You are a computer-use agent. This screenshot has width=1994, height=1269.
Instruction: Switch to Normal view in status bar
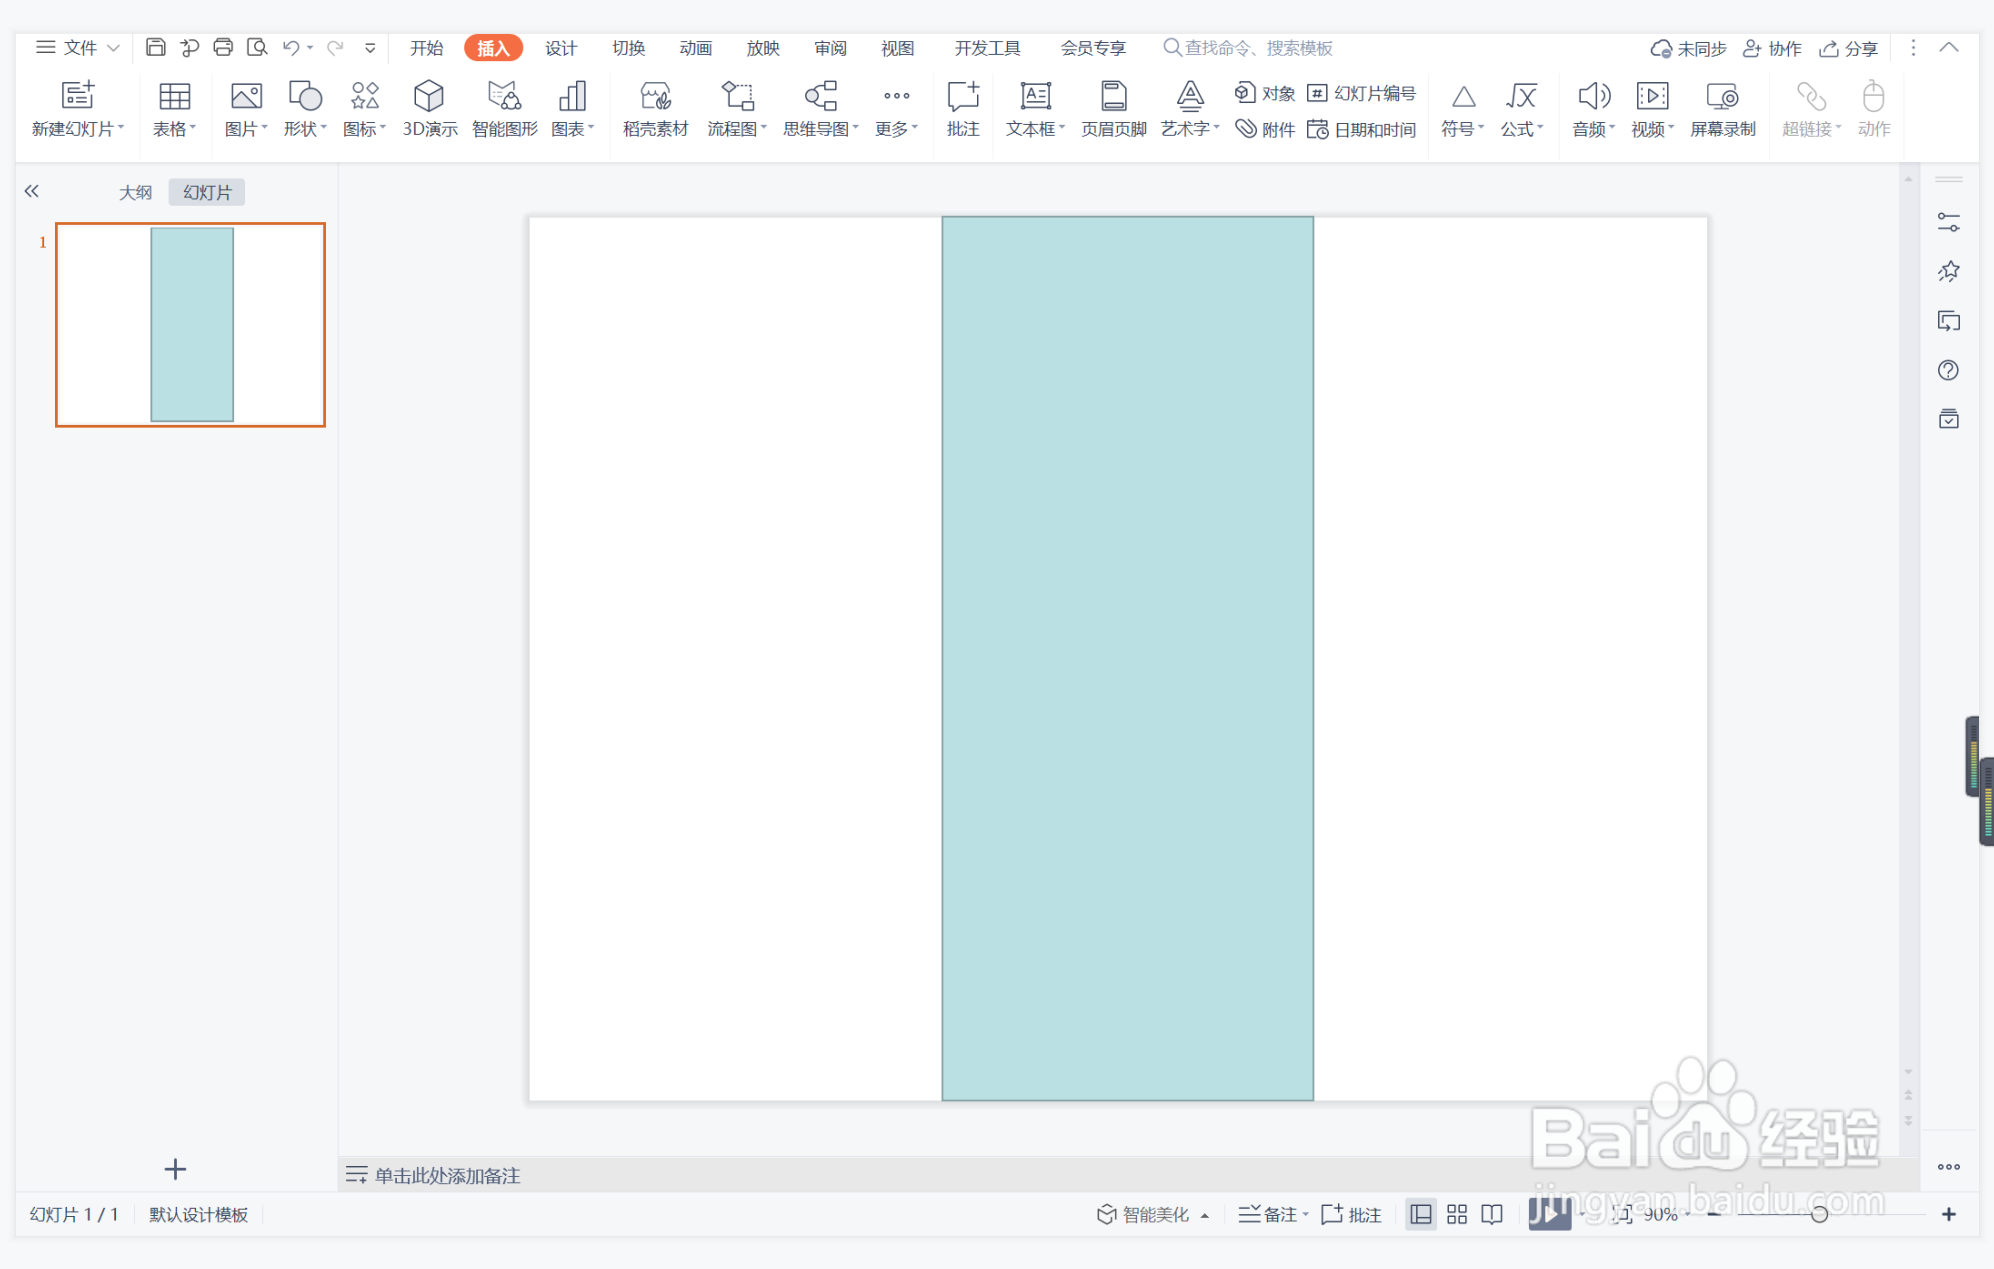[1420, 1214]
